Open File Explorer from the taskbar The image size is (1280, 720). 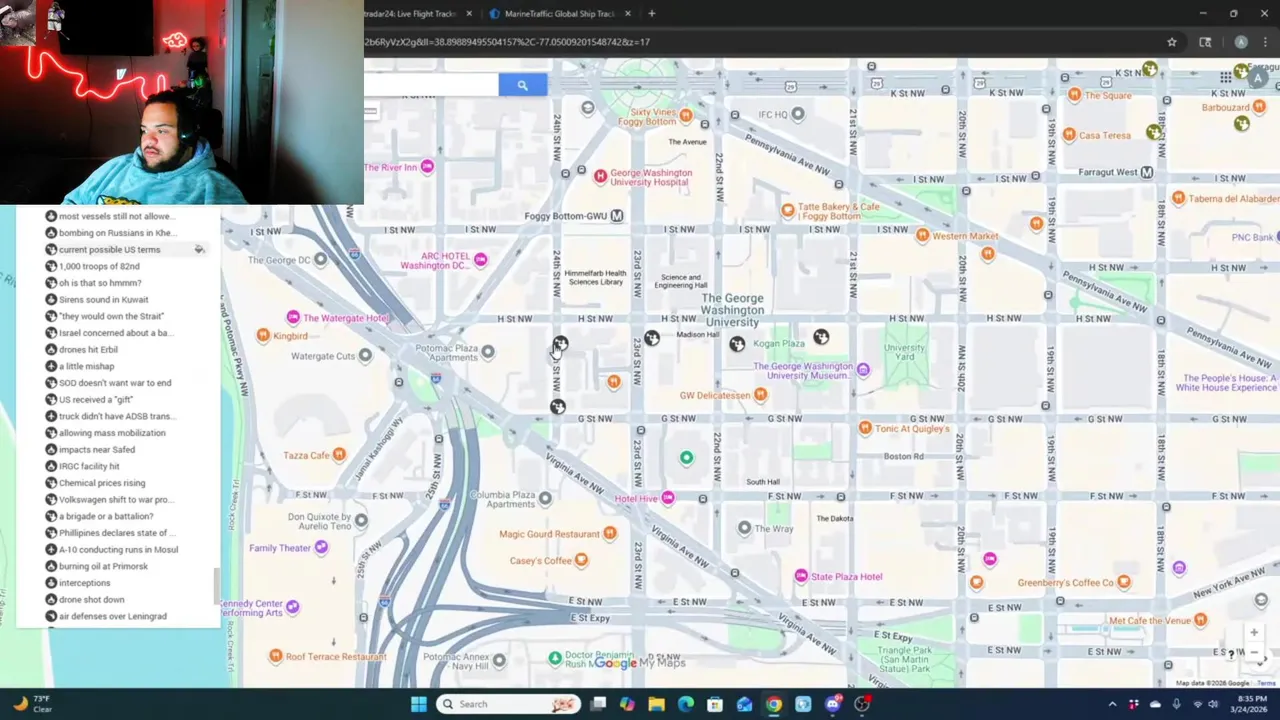(x=656, y=704)
